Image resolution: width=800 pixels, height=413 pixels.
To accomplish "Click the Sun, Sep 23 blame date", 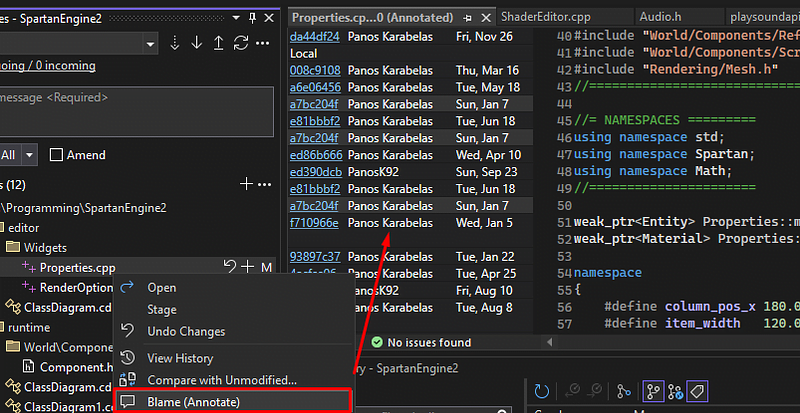I will click(486, 172).
